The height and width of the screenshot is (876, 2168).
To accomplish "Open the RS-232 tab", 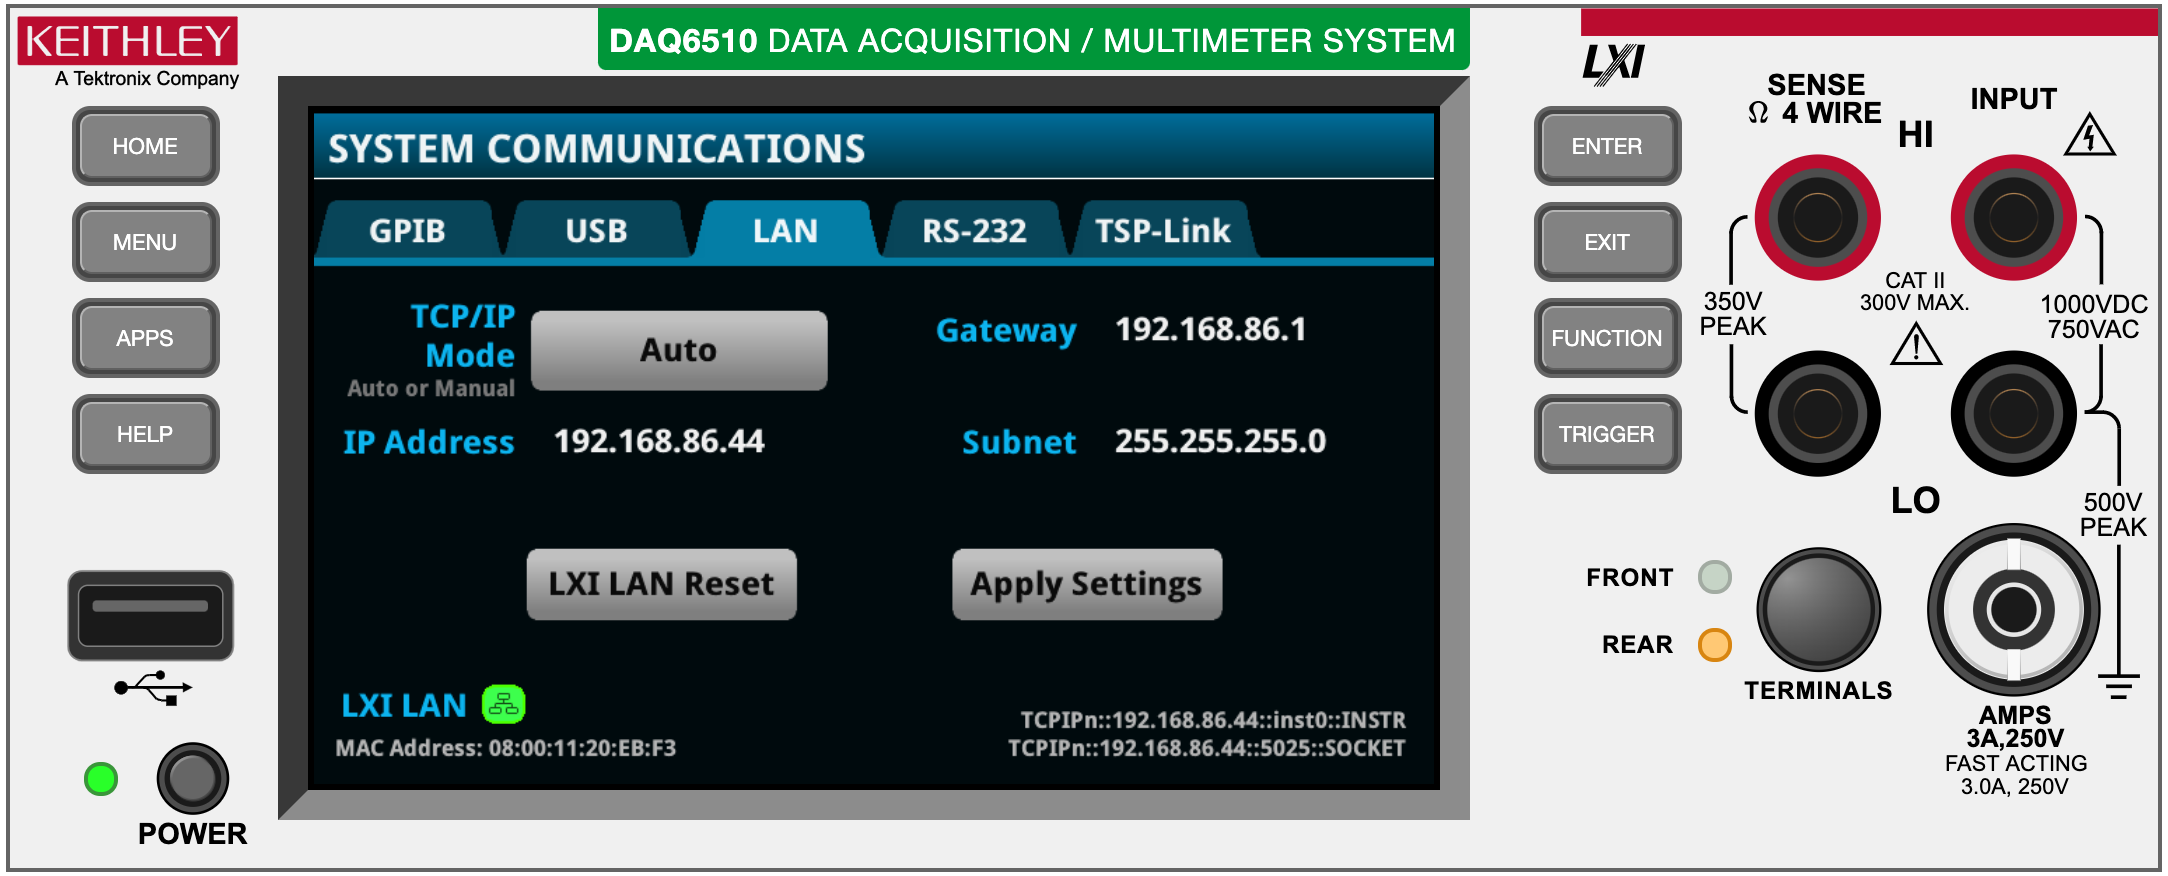I will 973,231.
